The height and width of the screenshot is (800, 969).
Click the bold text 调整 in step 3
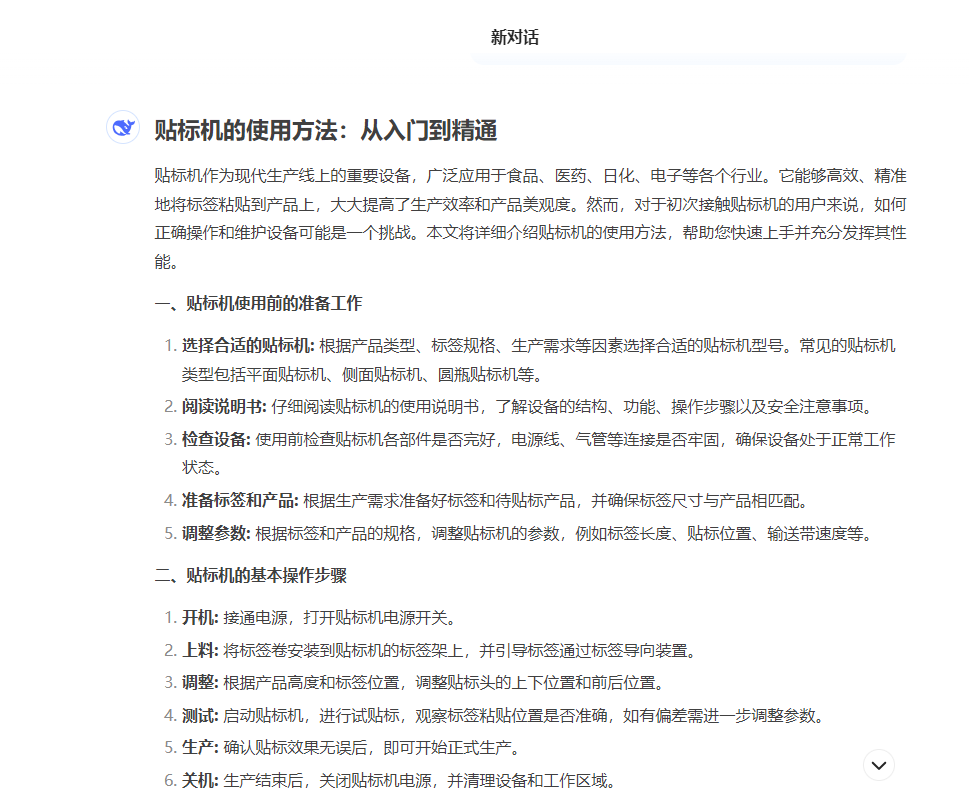(x=200, y=683)
